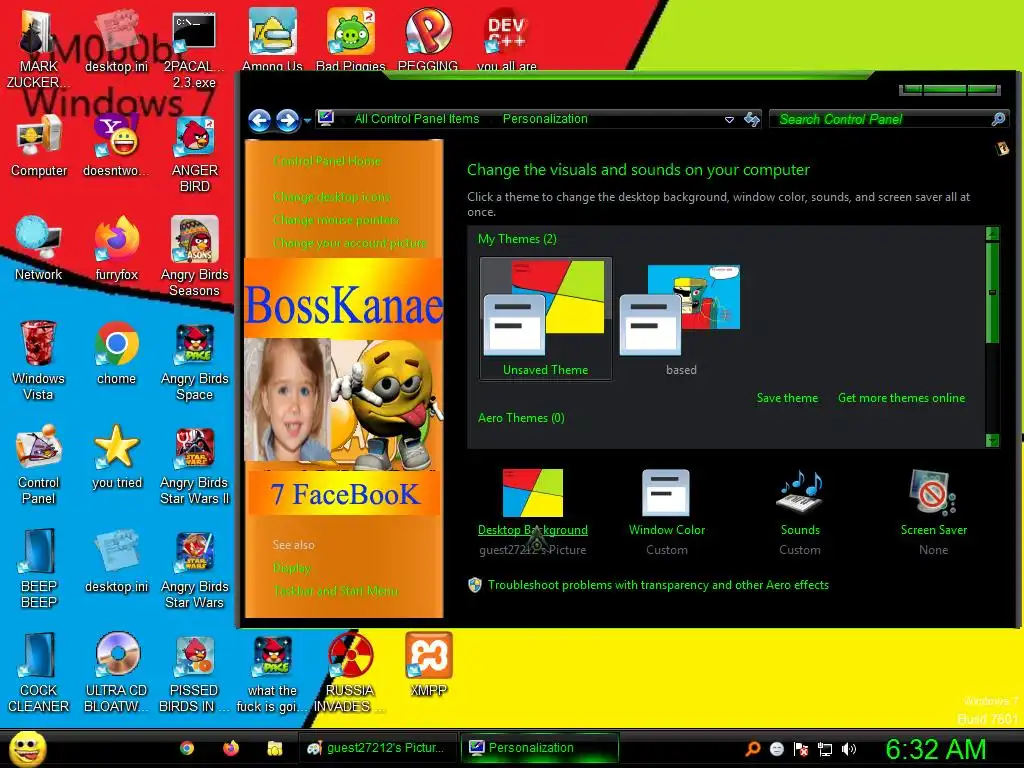
Task: Switch to Personalization taskbar window
Action: point(539,748)
